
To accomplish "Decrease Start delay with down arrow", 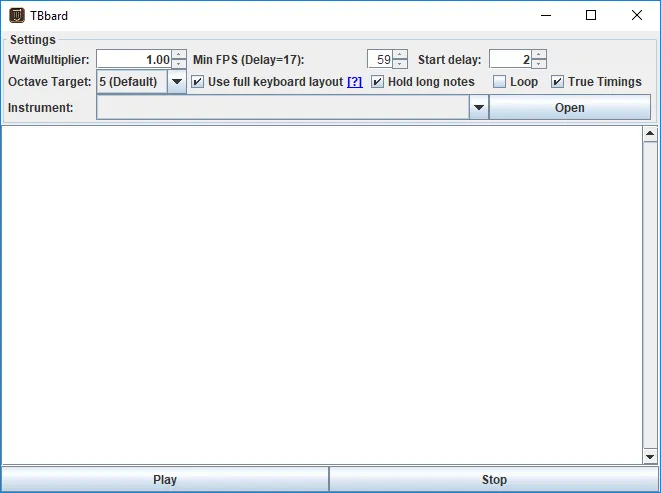I will (539, 64).
